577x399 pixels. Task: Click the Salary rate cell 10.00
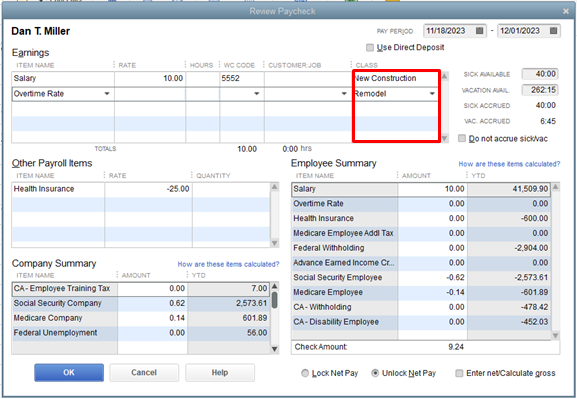tap(150, 78)
